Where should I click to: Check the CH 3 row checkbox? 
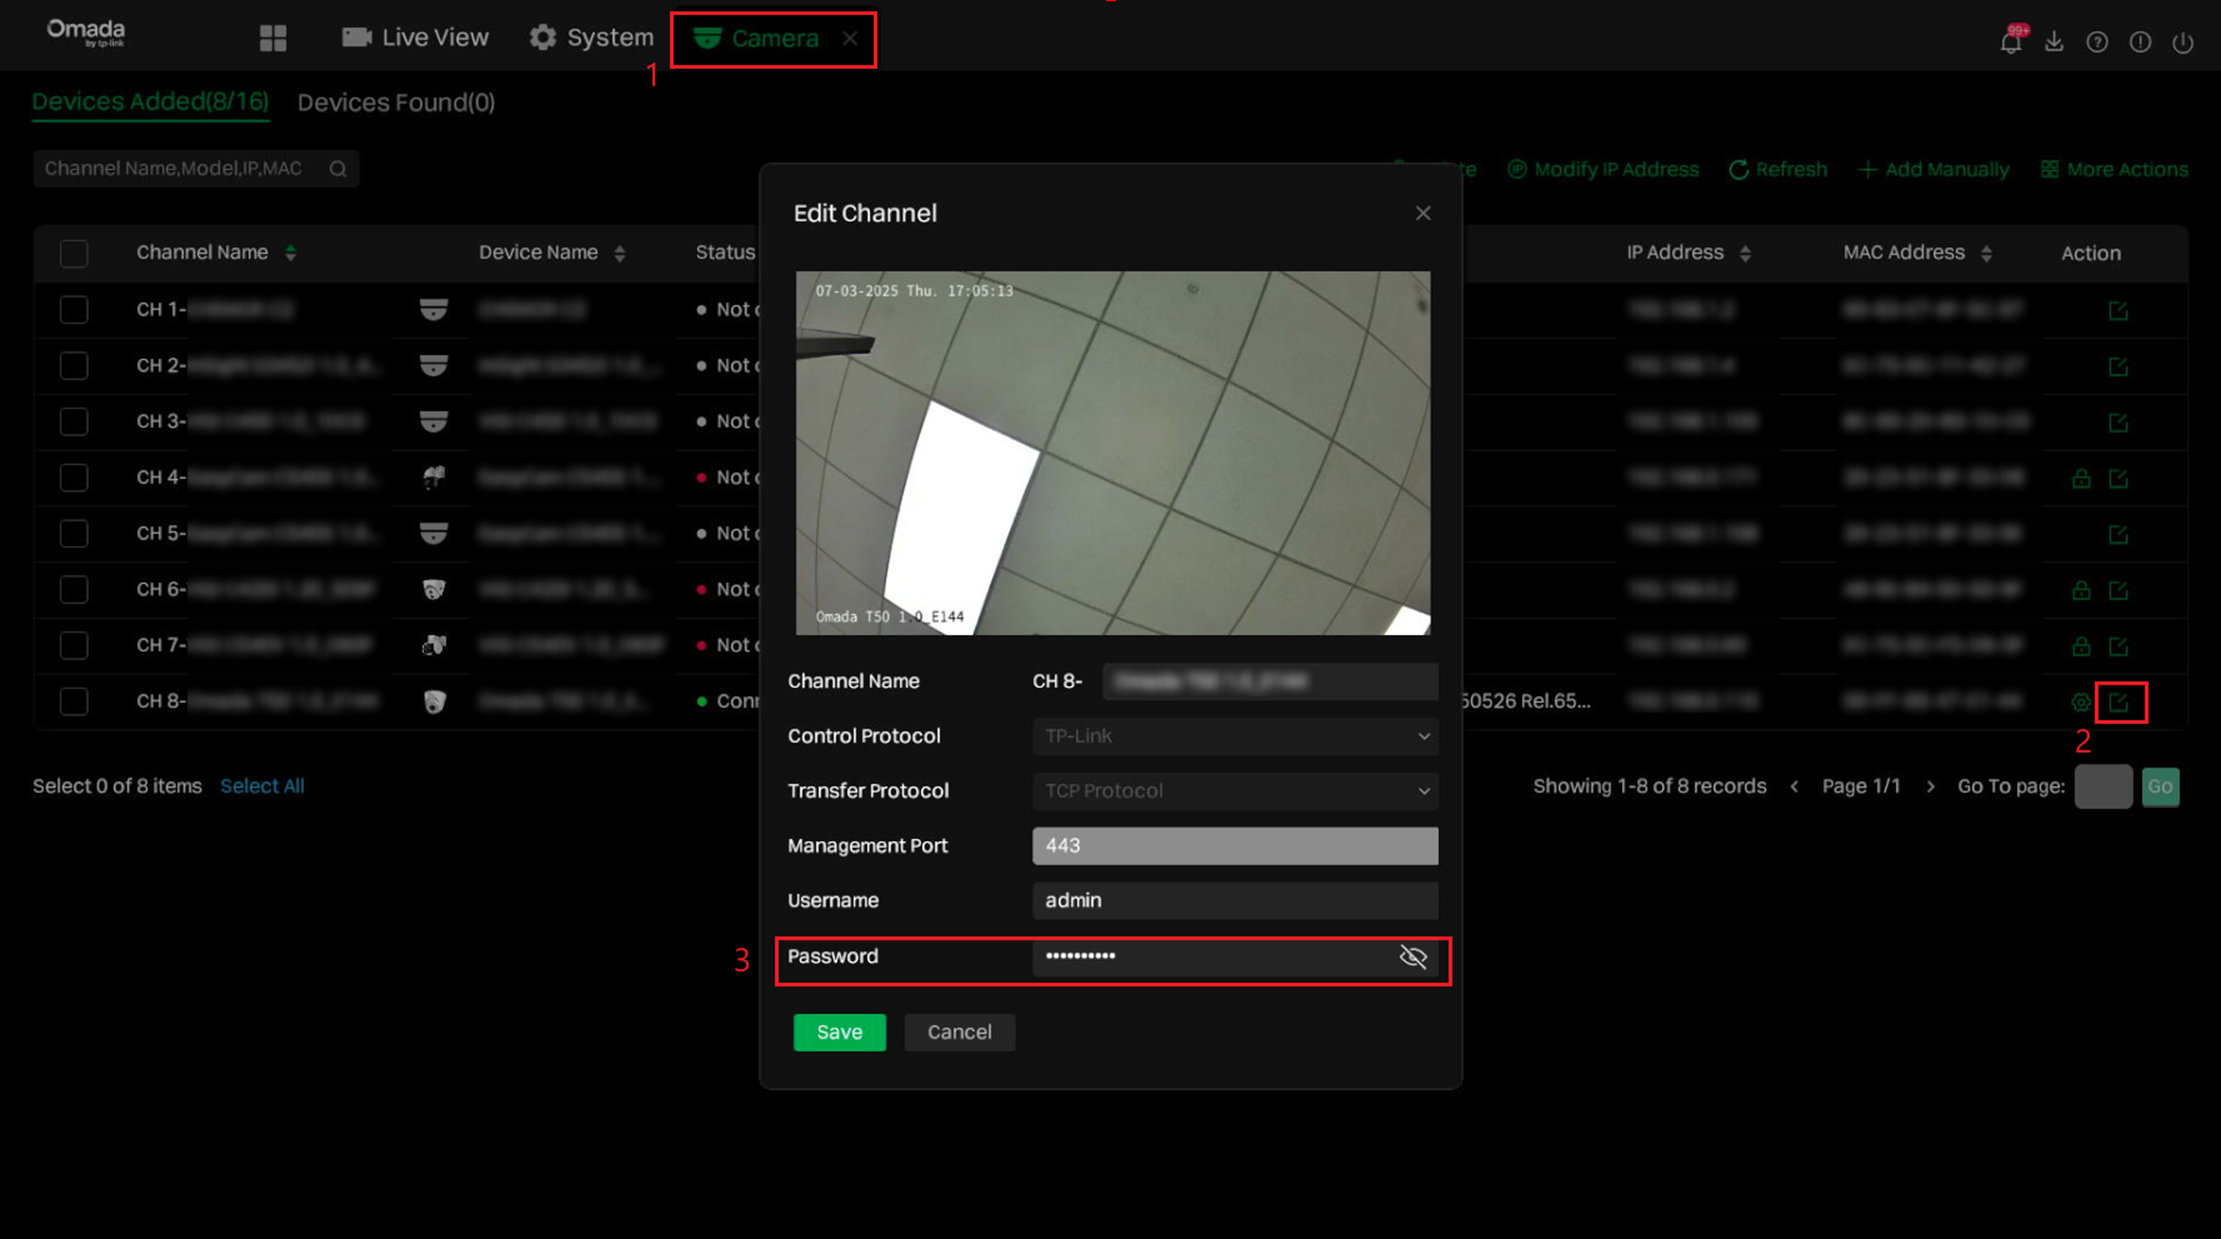(x=74, y=422)
